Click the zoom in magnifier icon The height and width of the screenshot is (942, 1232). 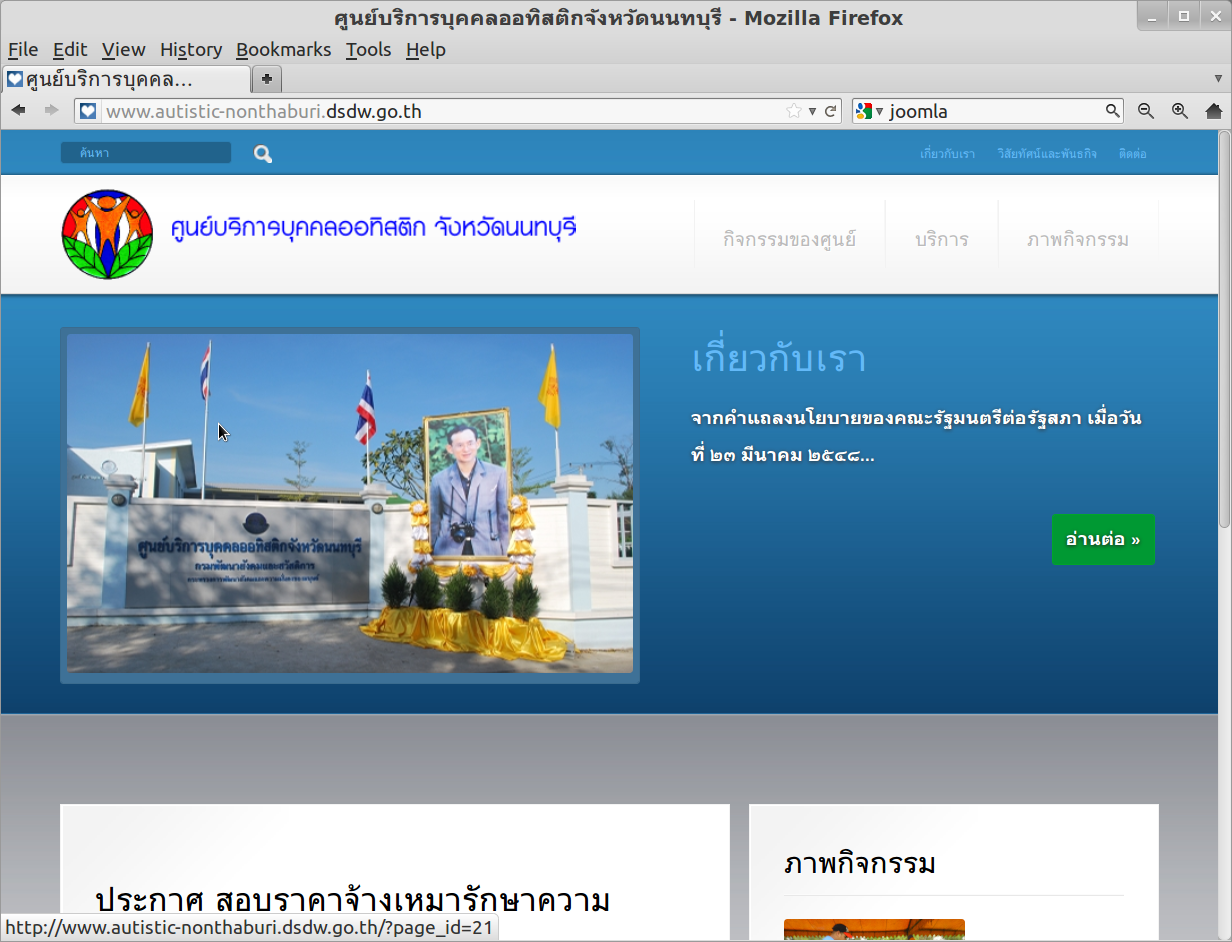[x=1180, y=111]
